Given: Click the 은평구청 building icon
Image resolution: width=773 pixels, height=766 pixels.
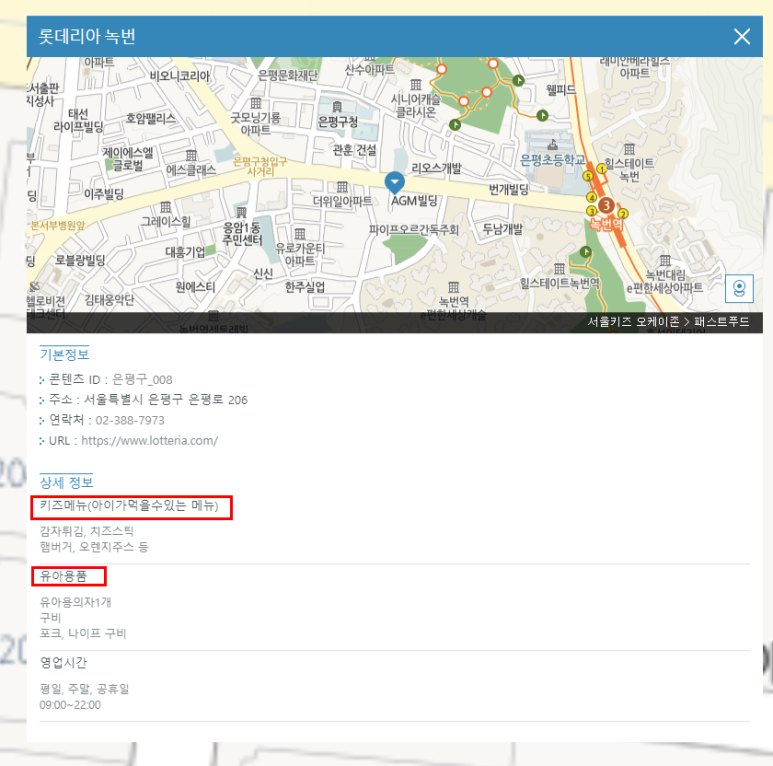Looking at the screenshot, I should pos(337,106).
